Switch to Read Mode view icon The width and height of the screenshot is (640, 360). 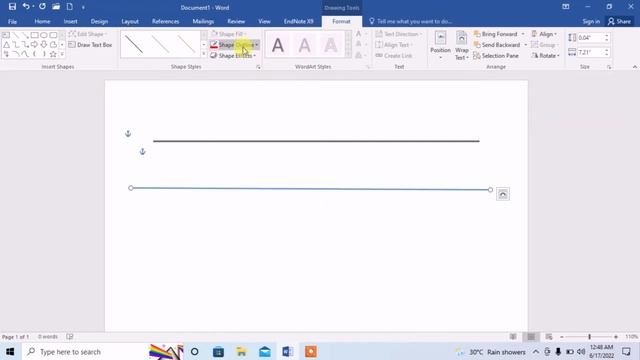513,337
